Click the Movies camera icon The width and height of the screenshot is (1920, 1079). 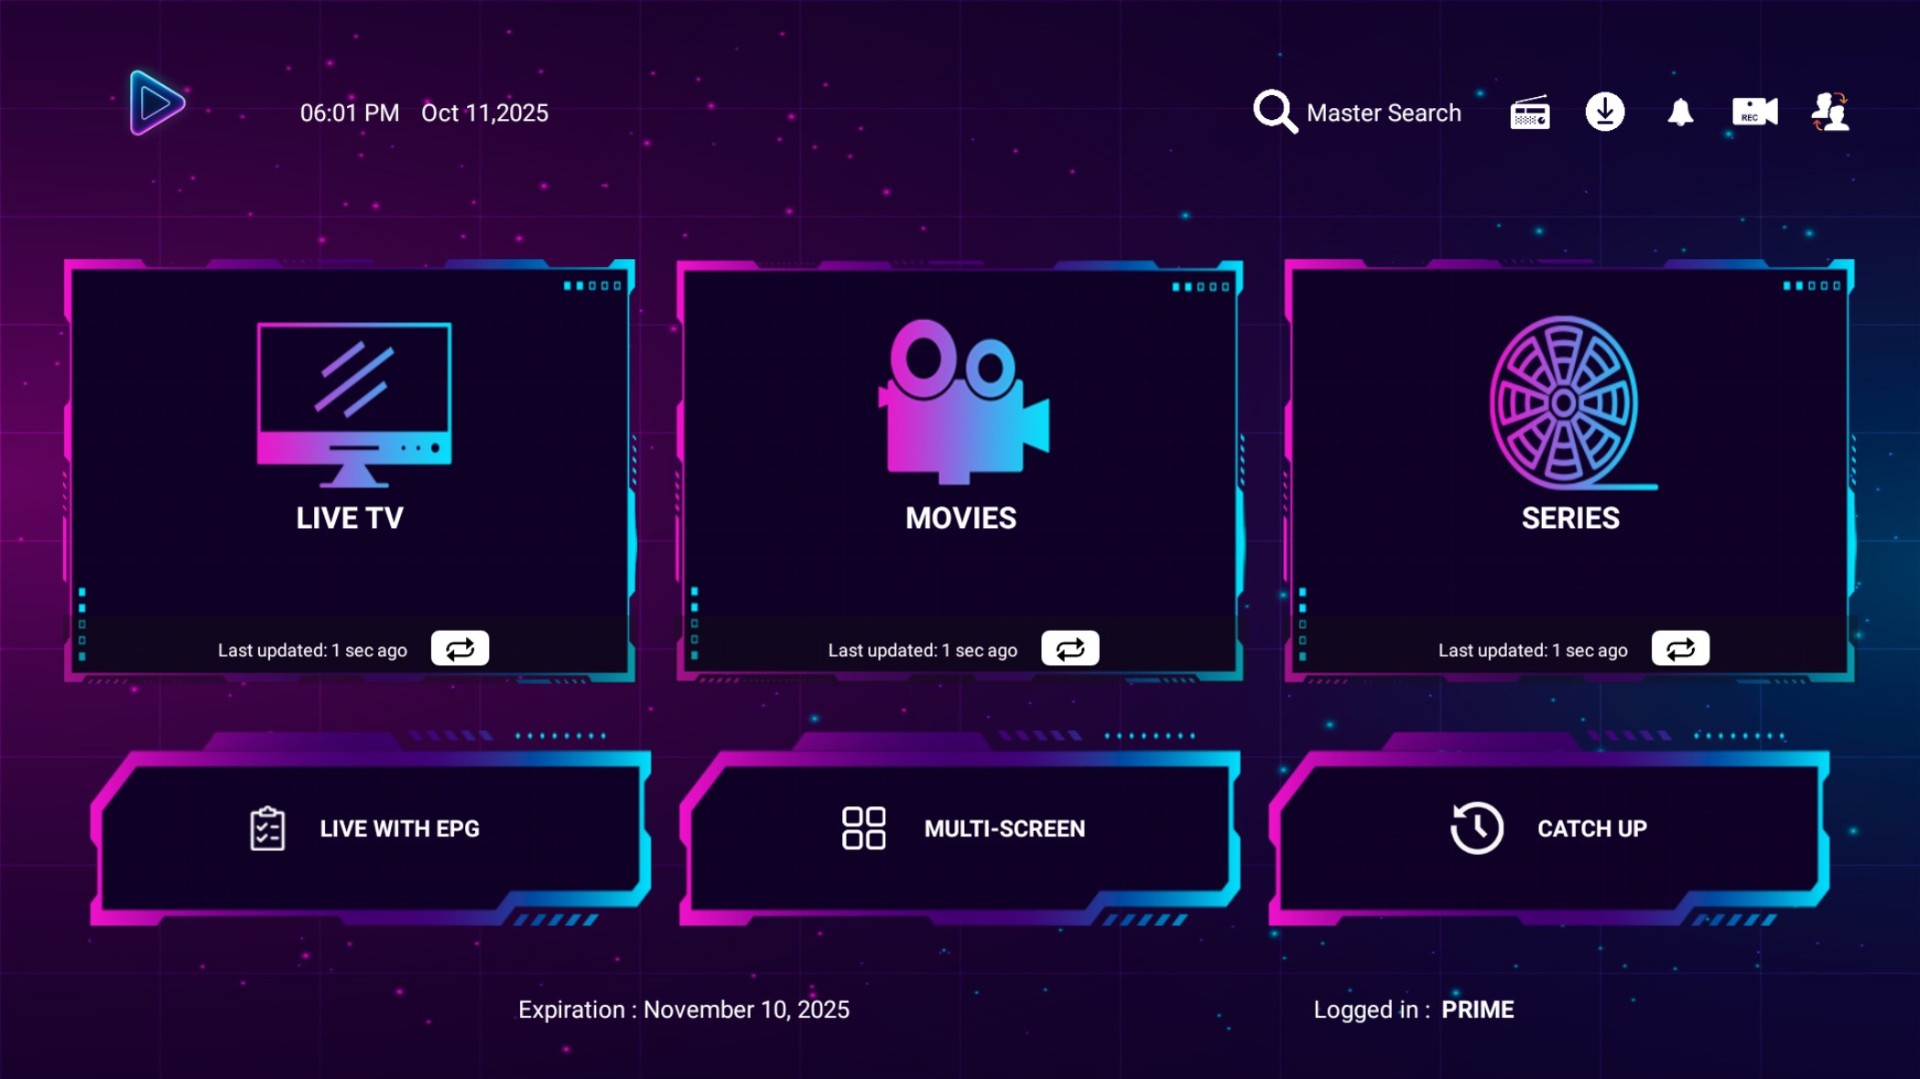pos(964,401)
